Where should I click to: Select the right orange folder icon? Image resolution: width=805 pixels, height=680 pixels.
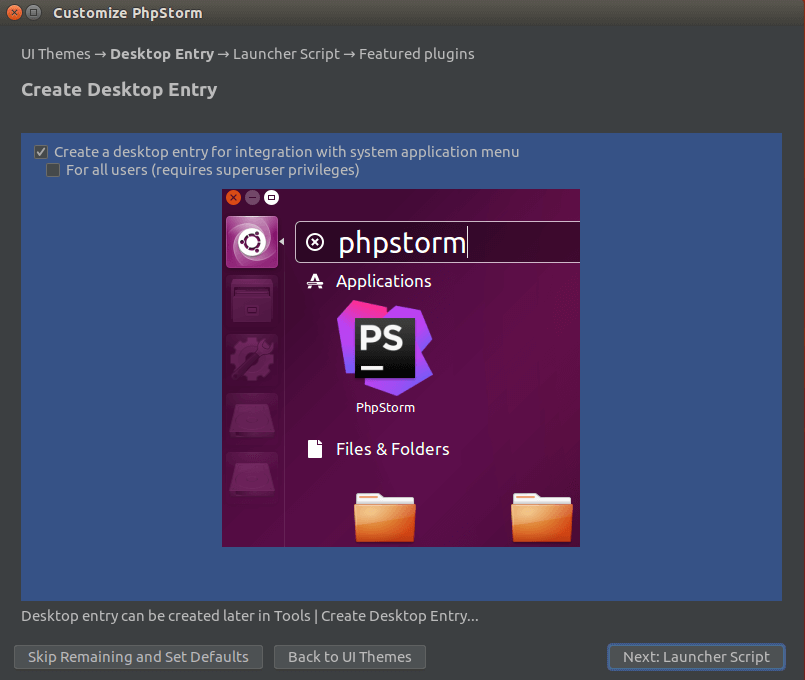coord(541,517)
